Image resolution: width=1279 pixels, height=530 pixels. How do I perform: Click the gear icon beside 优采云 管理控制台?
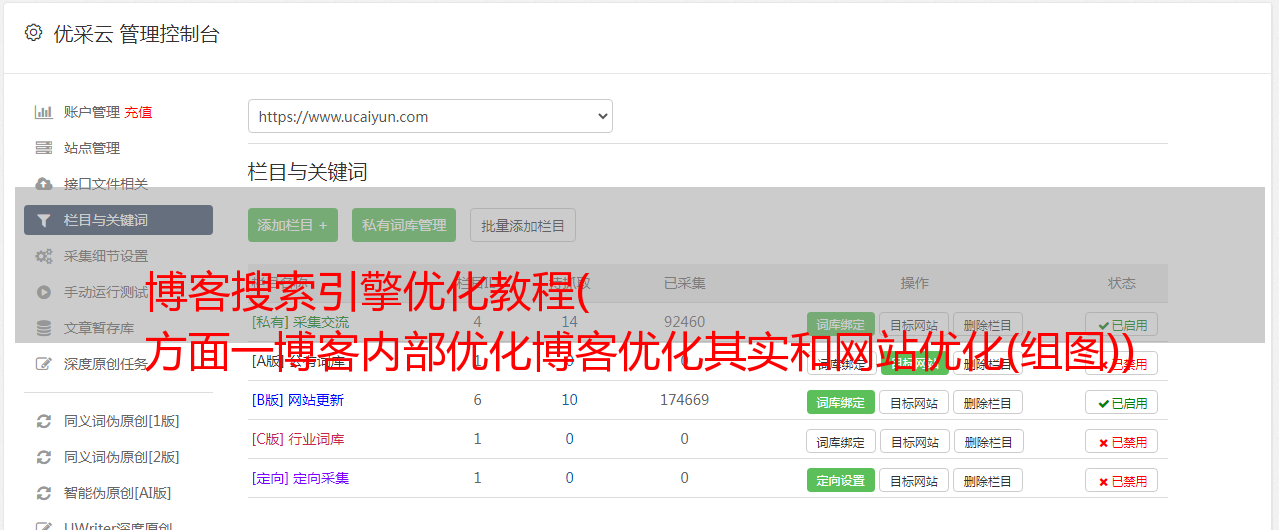click(33, 33)
